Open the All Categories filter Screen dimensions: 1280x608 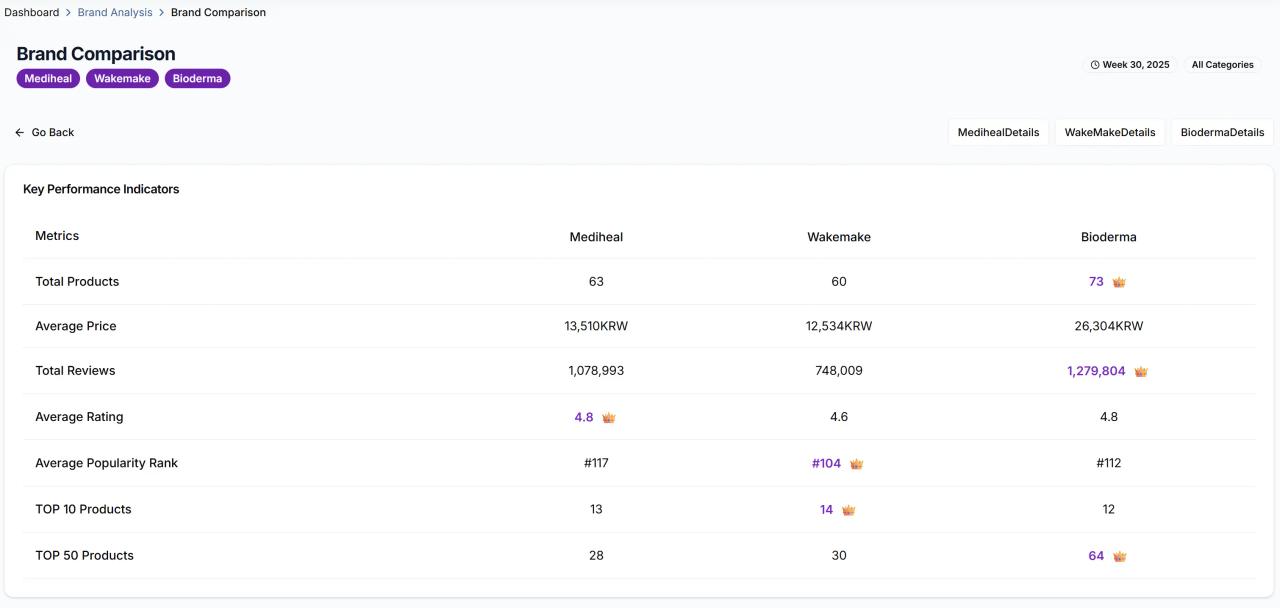1222,65
